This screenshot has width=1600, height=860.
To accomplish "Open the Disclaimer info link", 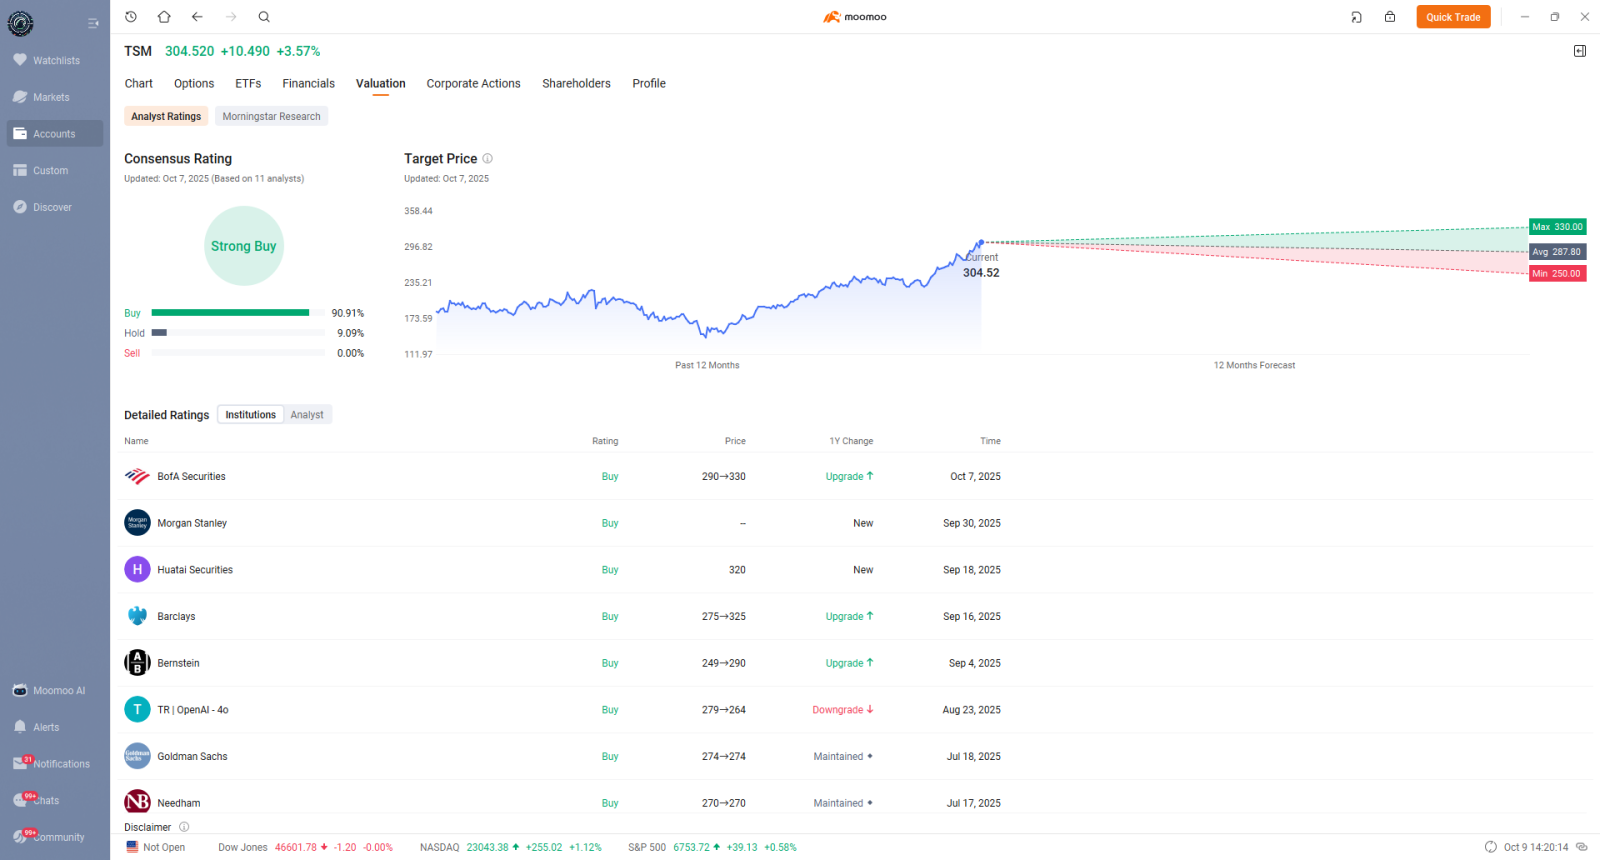I will (184, 827).
